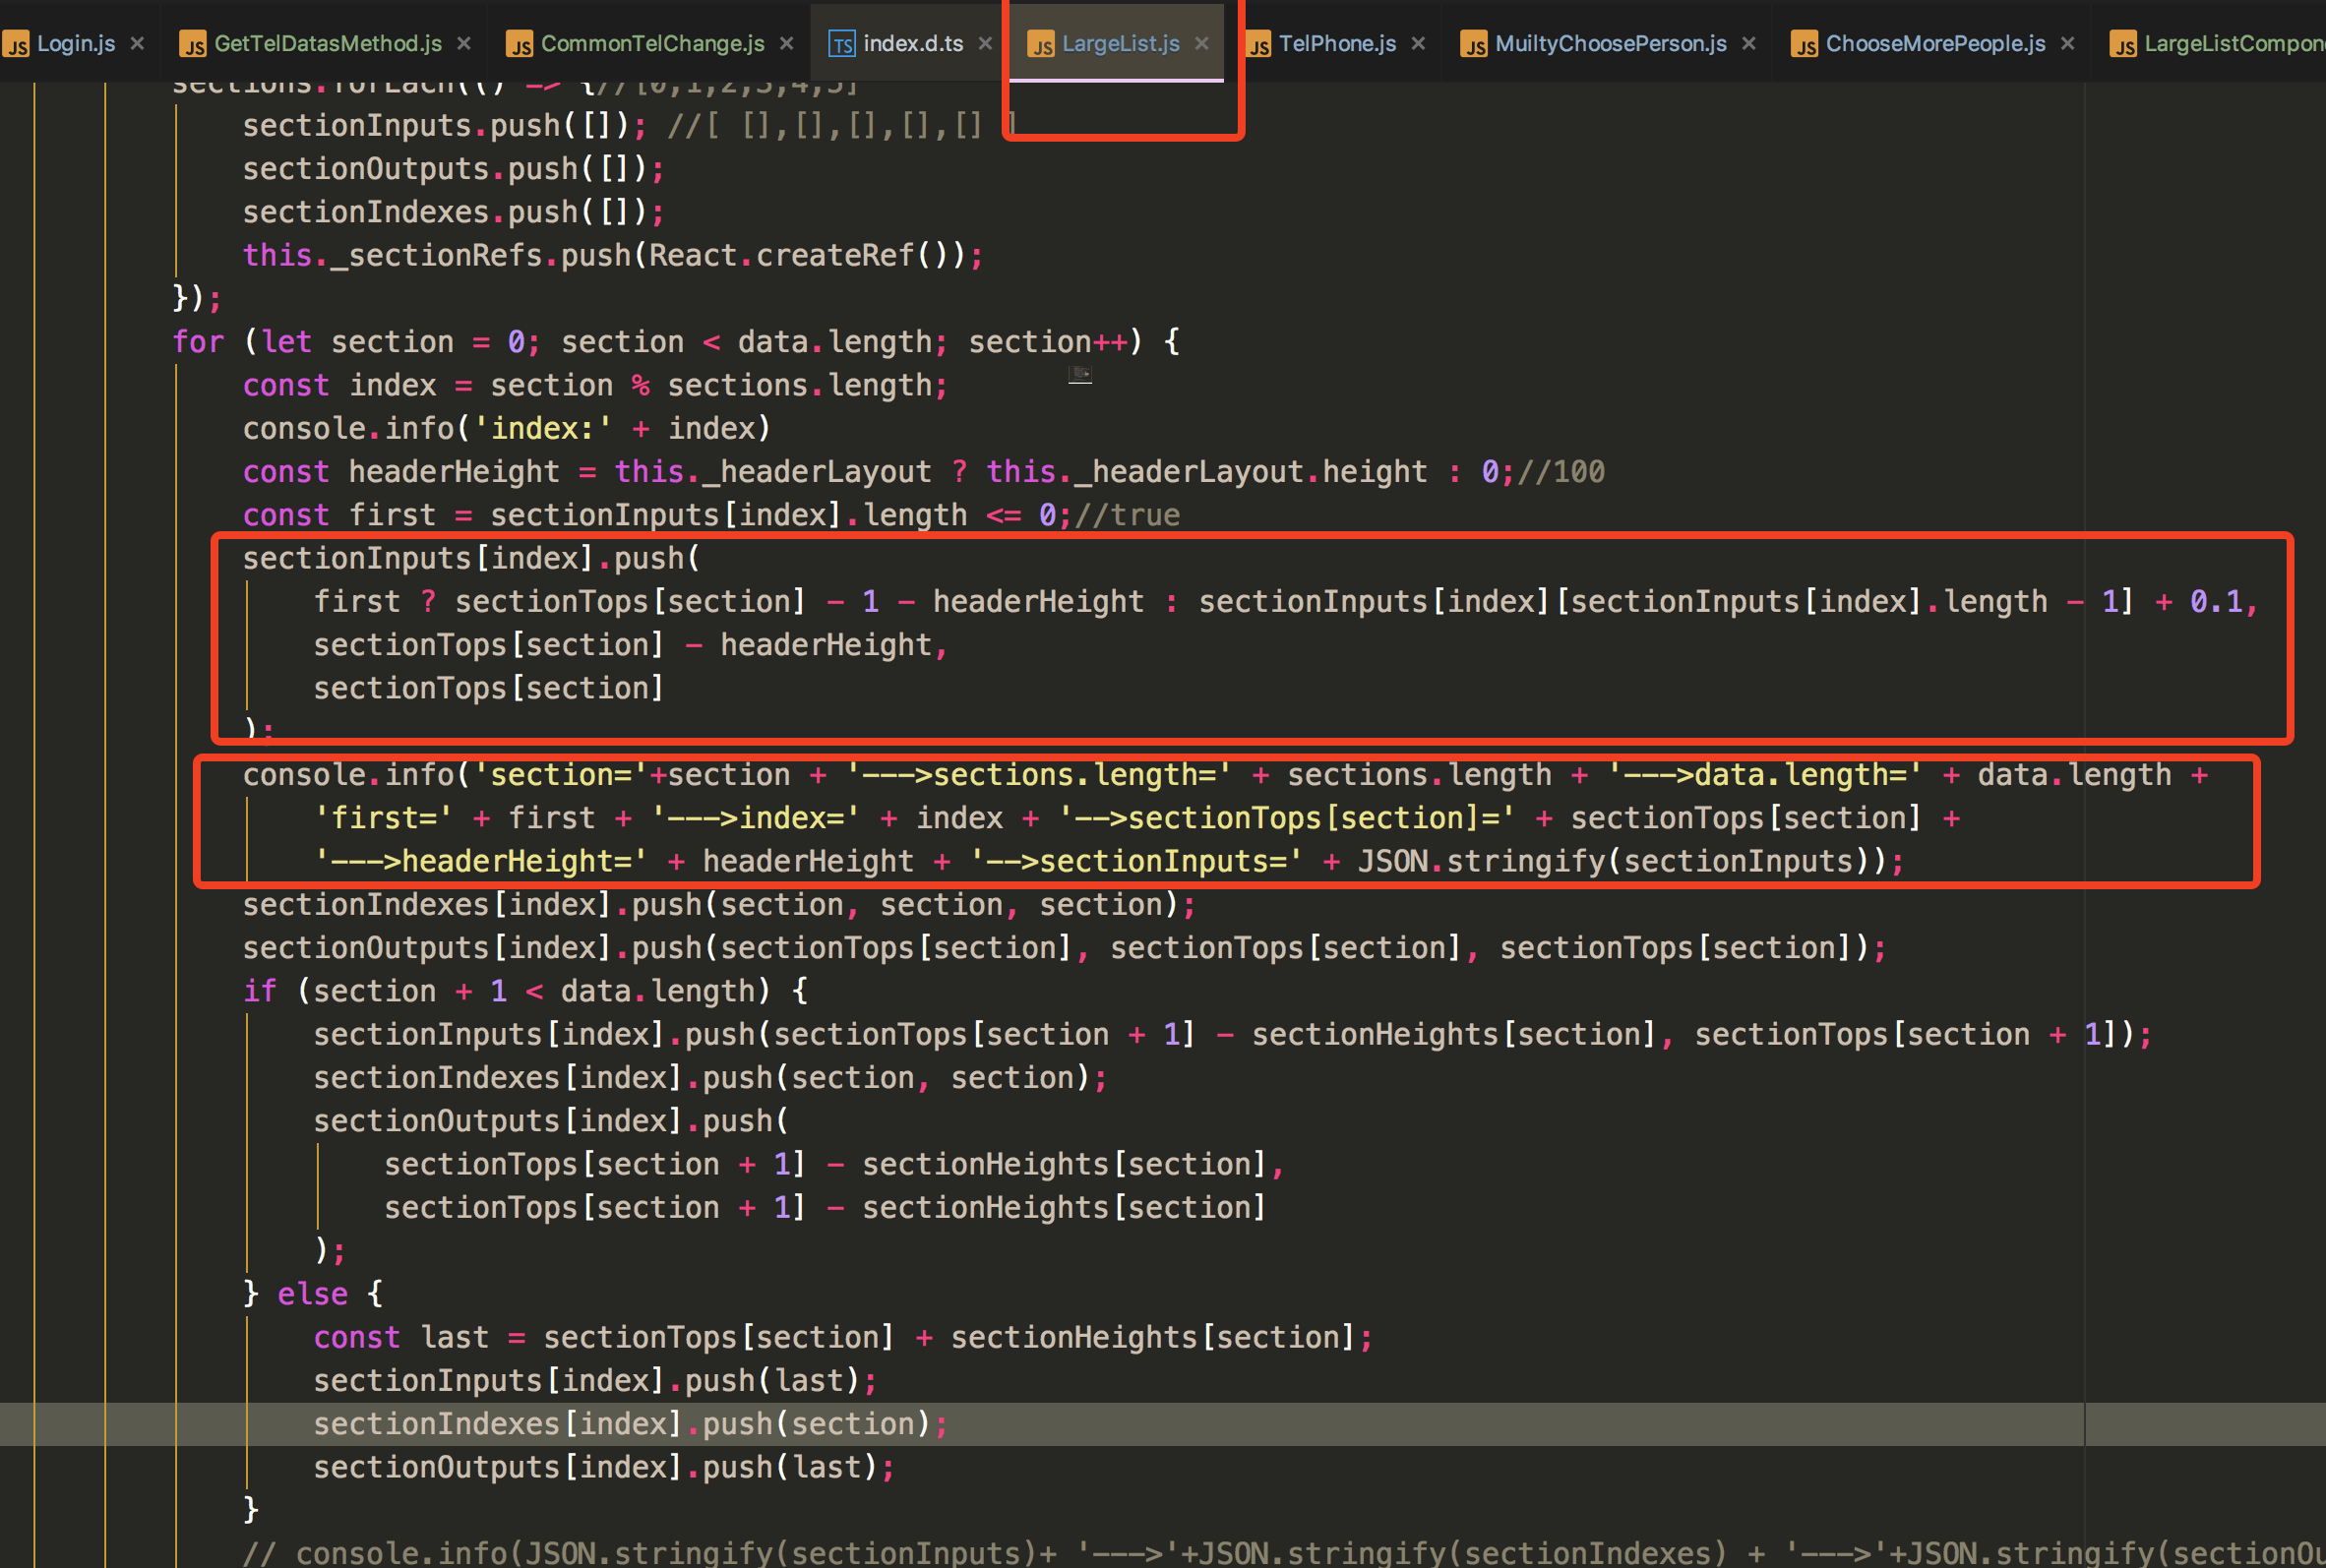Click the JS icon on the LargeList.js tab

pyautogui.click(x=1043, y=43)
